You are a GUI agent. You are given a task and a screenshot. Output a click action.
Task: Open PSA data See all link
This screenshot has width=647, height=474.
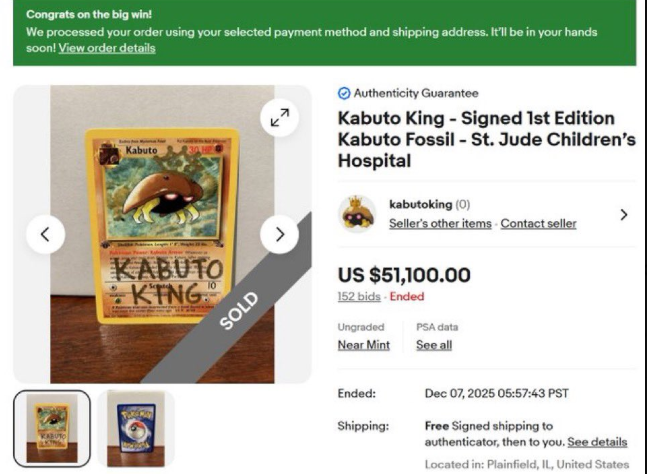coord(433,344)
